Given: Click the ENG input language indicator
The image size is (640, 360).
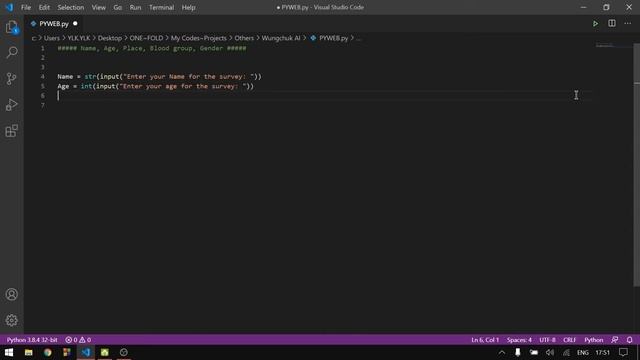Looking at the screenshot, I should tap(583, 353).
